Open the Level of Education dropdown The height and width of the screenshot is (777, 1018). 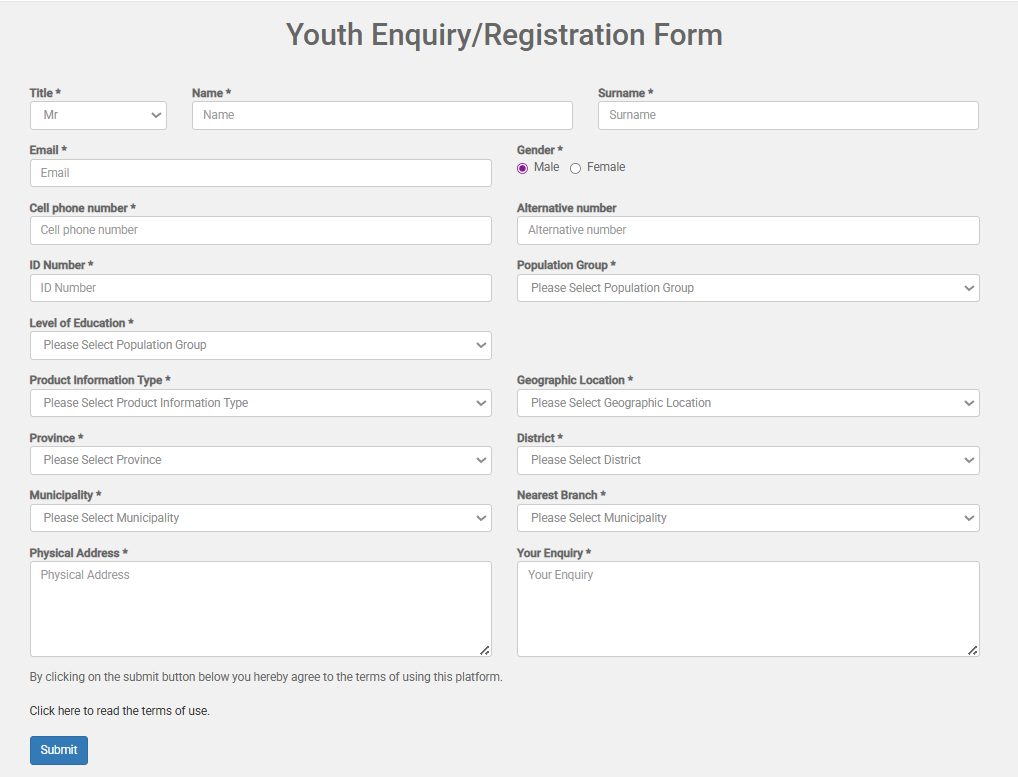pyautogui.click(x=260, y=345)
